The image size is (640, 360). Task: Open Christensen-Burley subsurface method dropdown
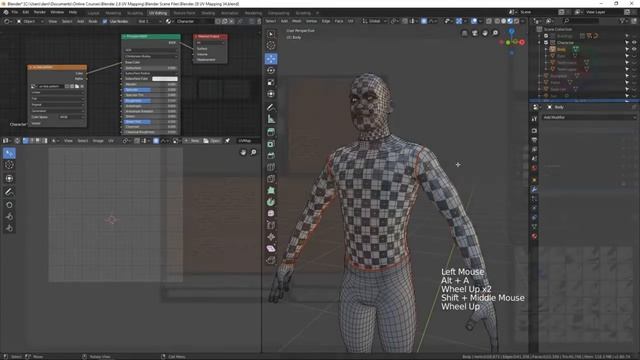coord(151,56)
